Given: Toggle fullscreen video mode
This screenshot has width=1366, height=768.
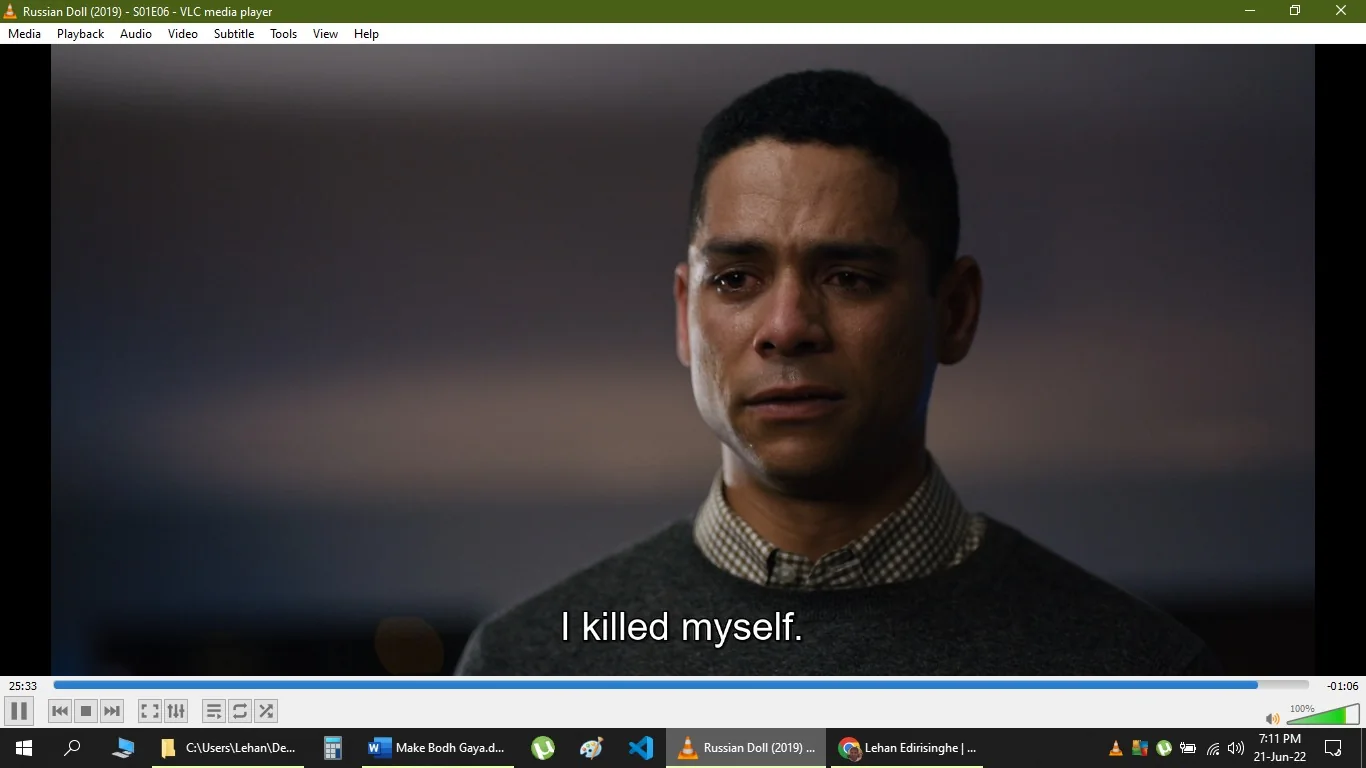Looking at the screenshot, I should pos(149,711).
